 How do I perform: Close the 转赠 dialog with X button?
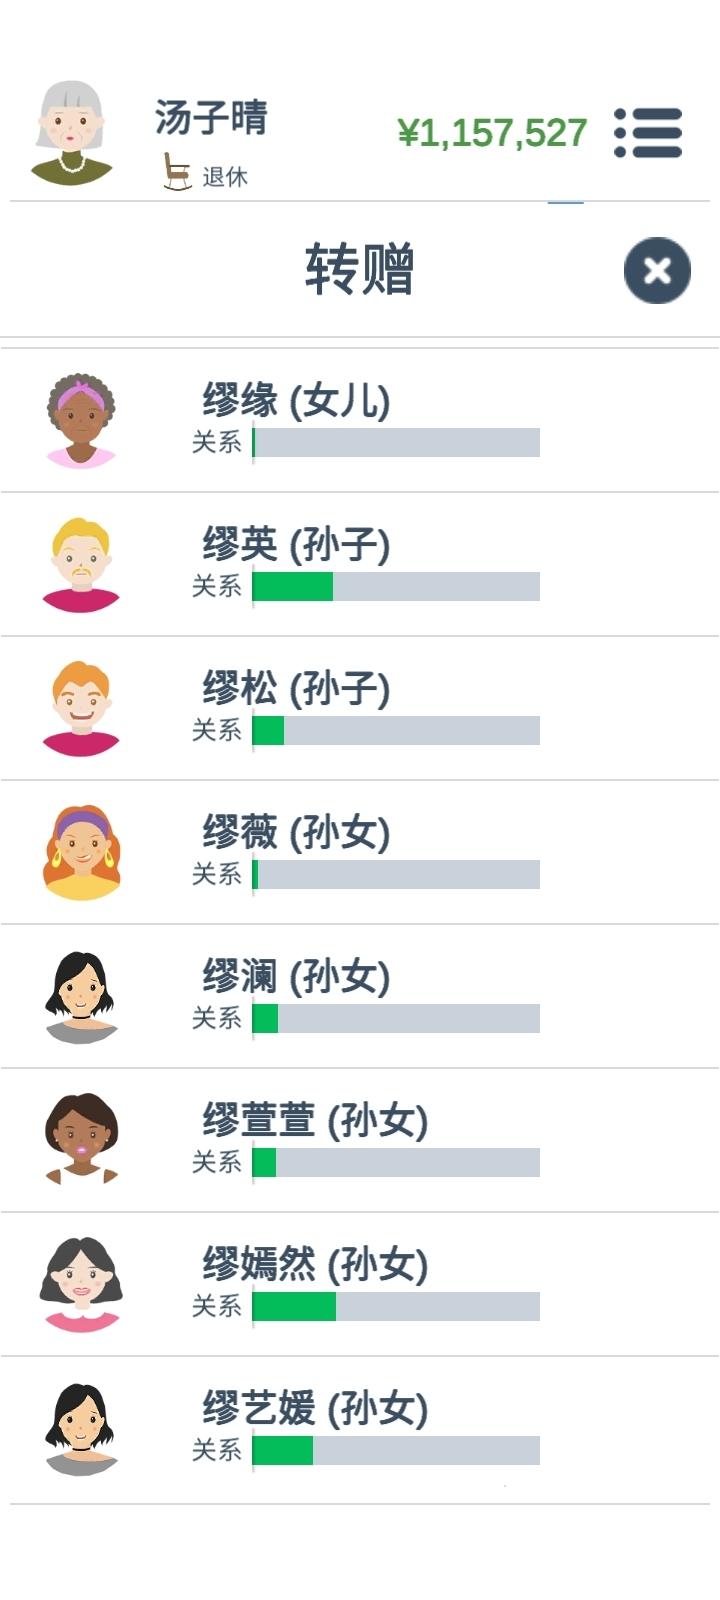(657, 270)
